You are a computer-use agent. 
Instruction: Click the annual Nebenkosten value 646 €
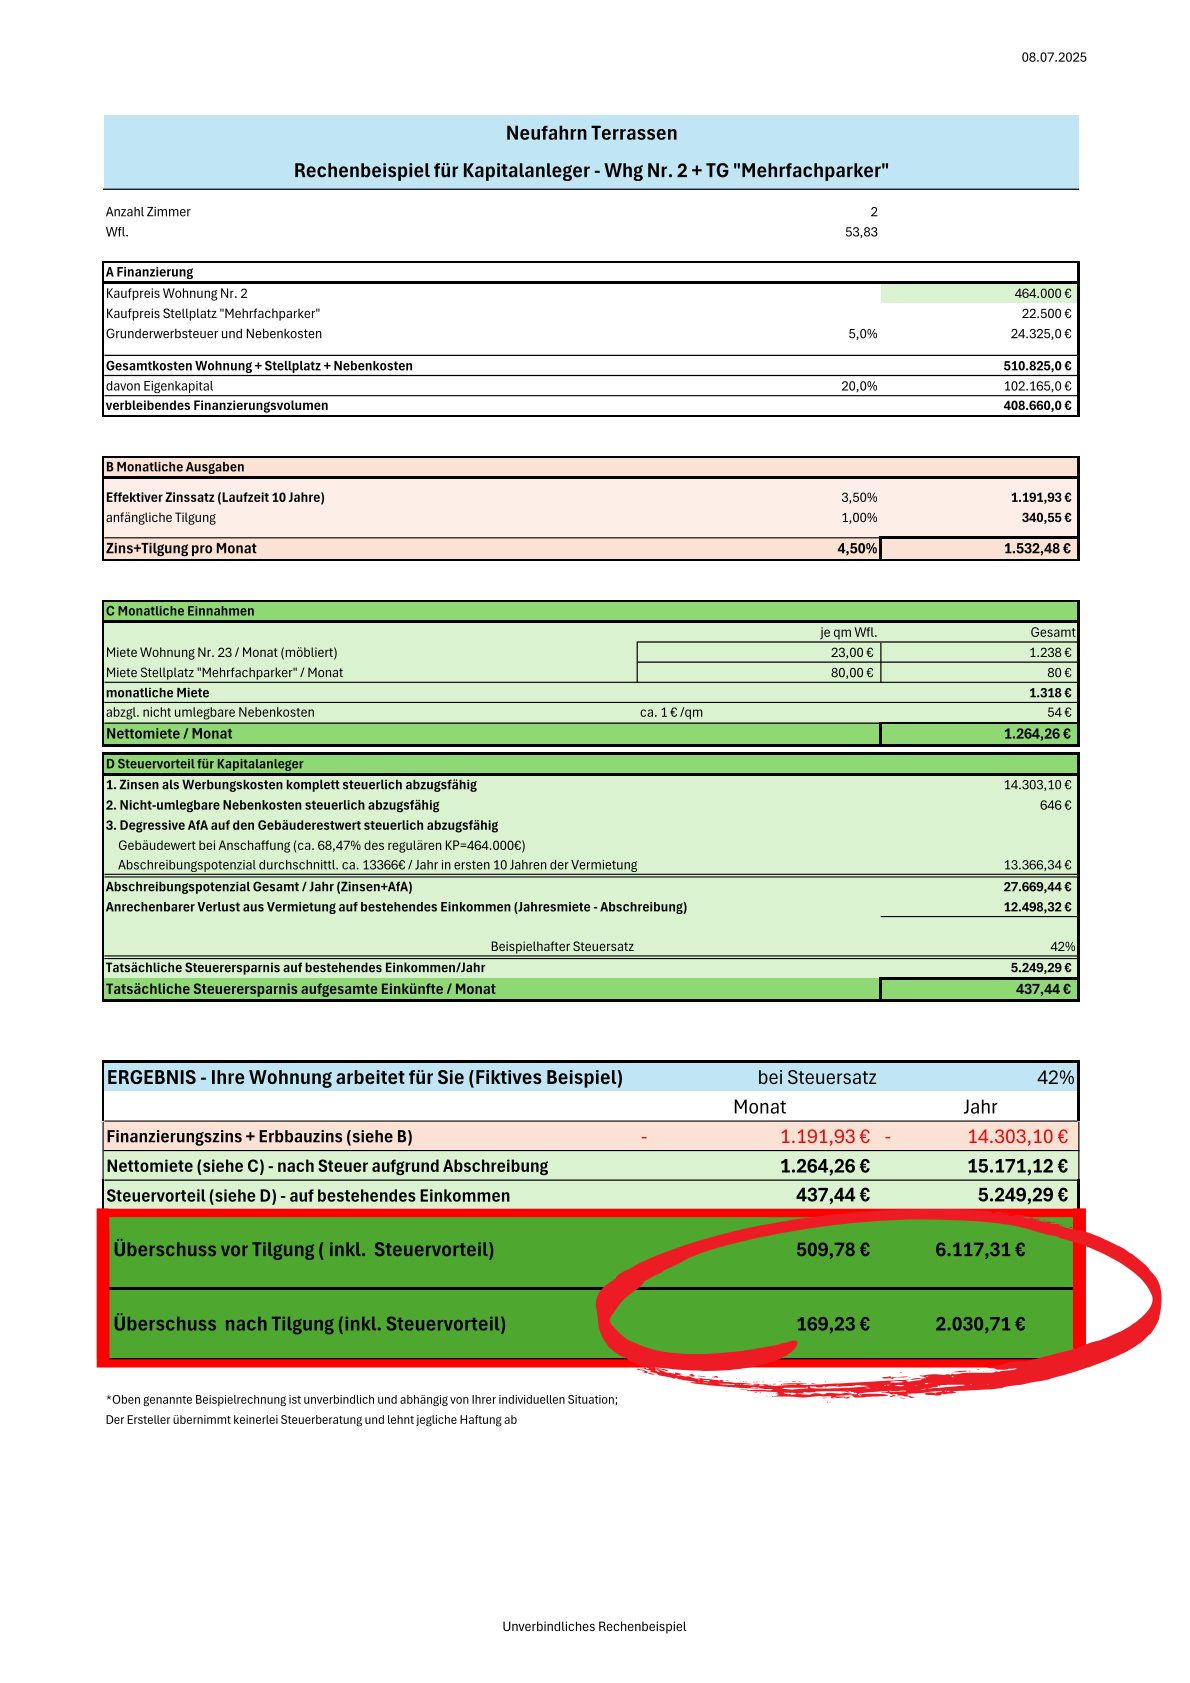pyautogui.click(x=1055, y=805)
